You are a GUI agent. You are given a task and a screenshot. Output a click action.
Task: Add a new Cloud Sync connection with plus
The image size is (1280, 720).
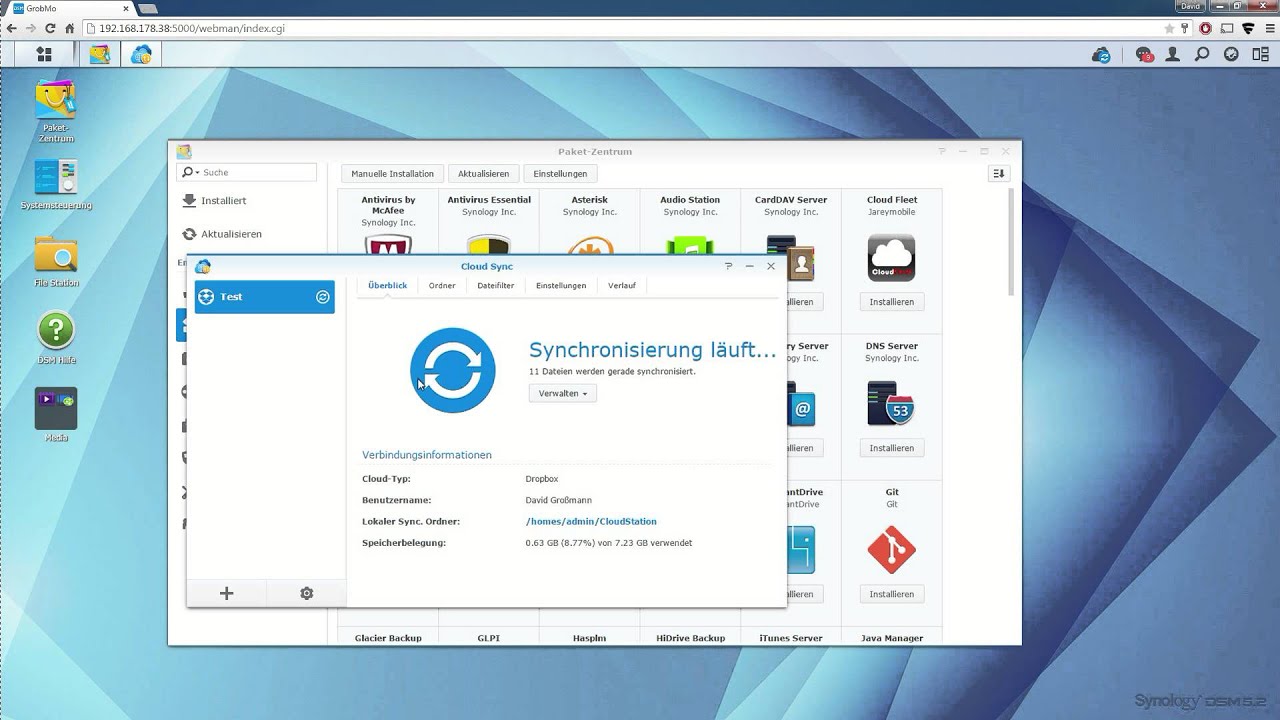pos(226,593)
